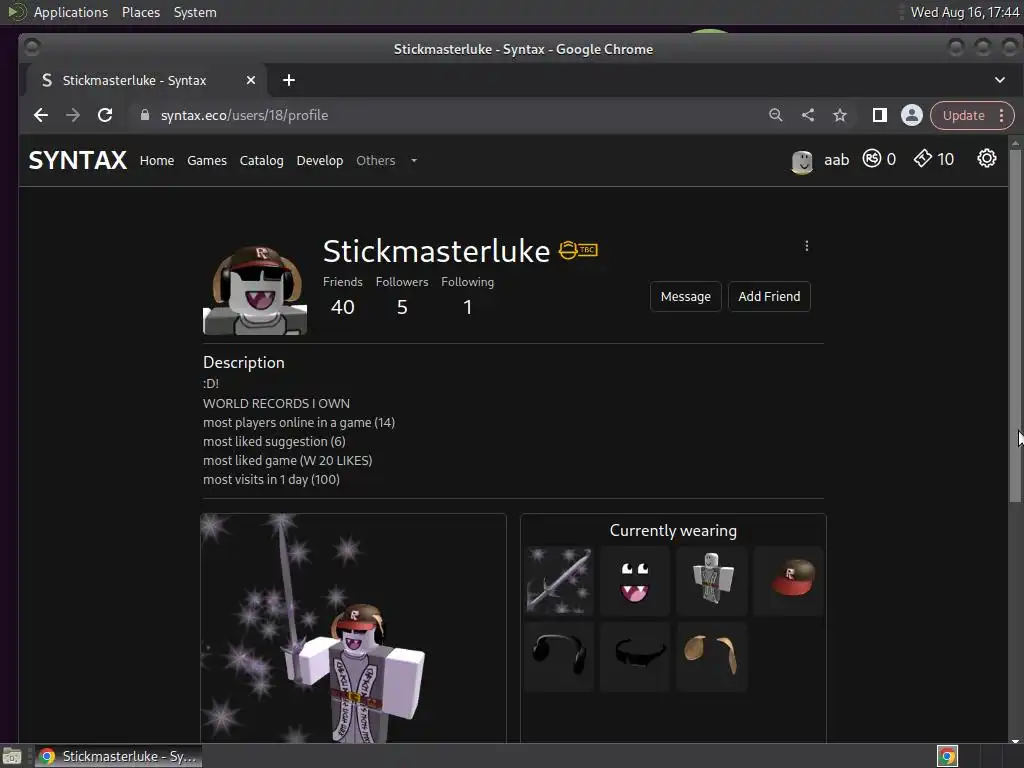1024x768 pixels.
Task: Click the browser forward arrow
Action: click(72, 116)
